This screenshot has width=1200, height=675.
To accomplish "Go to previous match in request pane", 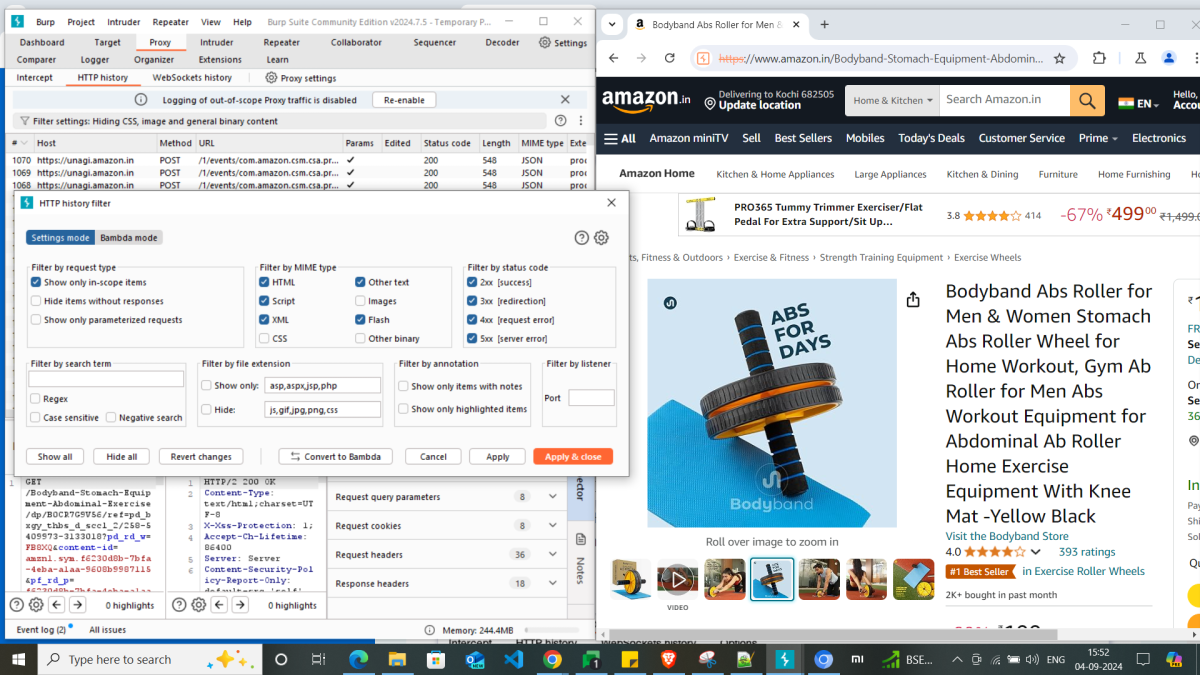I will pyautogui.click(x=55, y=605).
